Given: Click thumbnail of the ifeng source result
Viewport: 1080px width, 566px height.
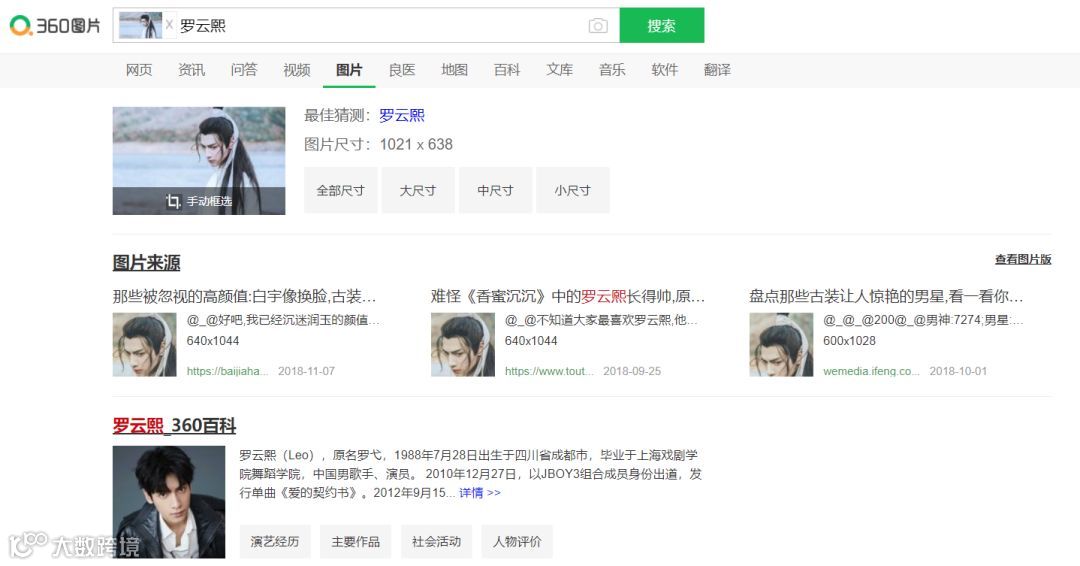Looking at the screenshot, I should pyautogui.click(x=781, y=344).
